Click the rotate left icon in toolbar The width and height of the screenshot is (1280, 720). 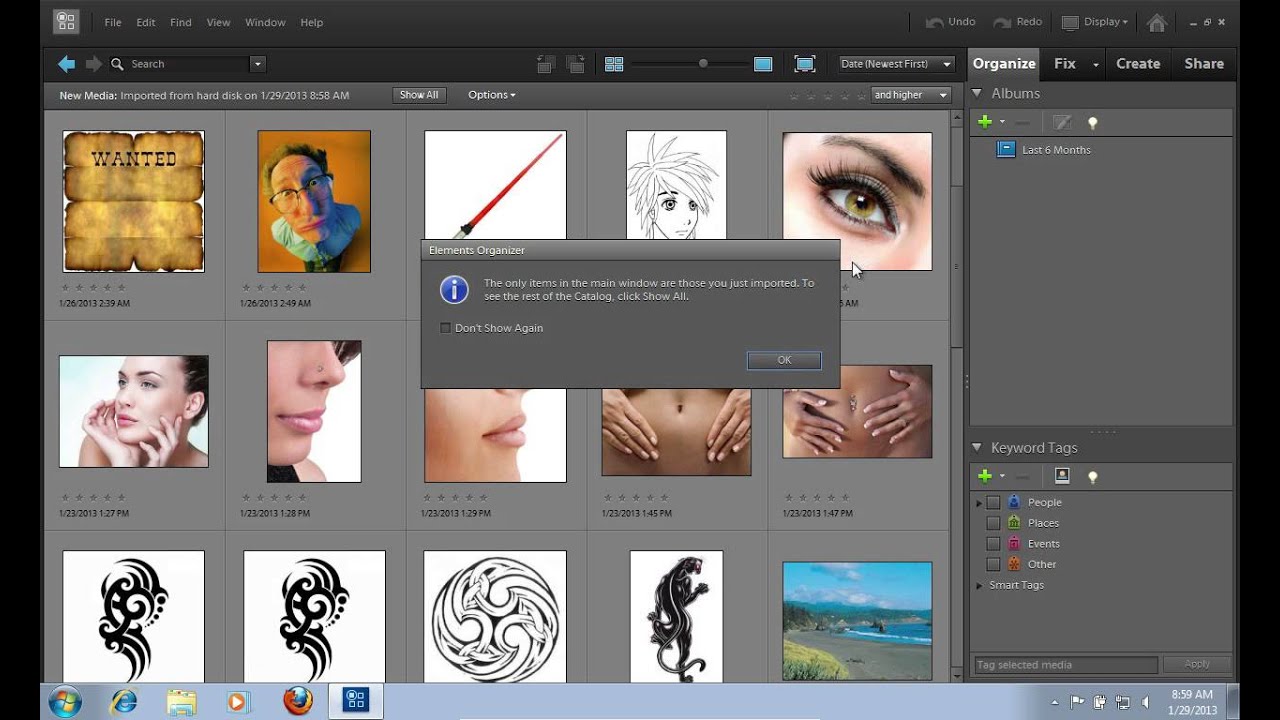pos(546,64)
